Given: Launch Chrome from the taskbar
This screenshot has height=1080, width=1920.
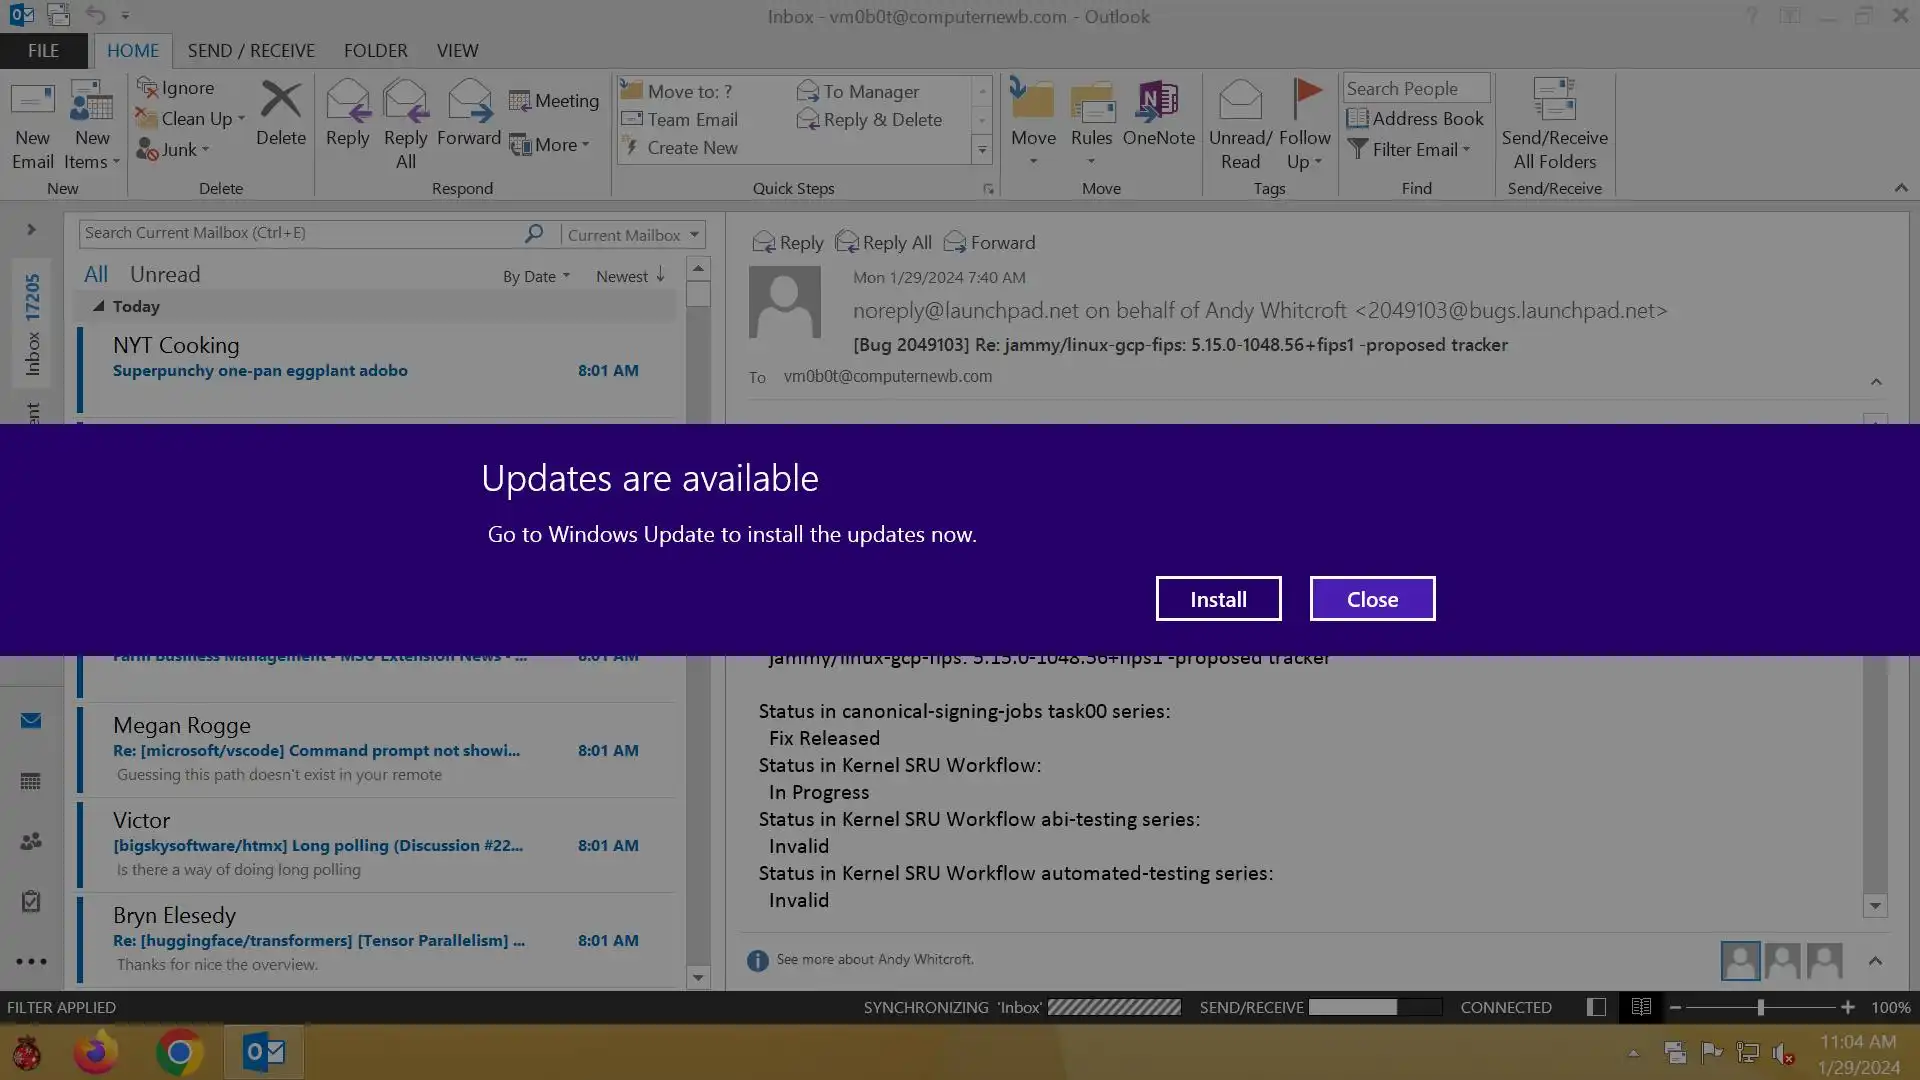Looking at the screenshot, I should [x=180, y=1052].
